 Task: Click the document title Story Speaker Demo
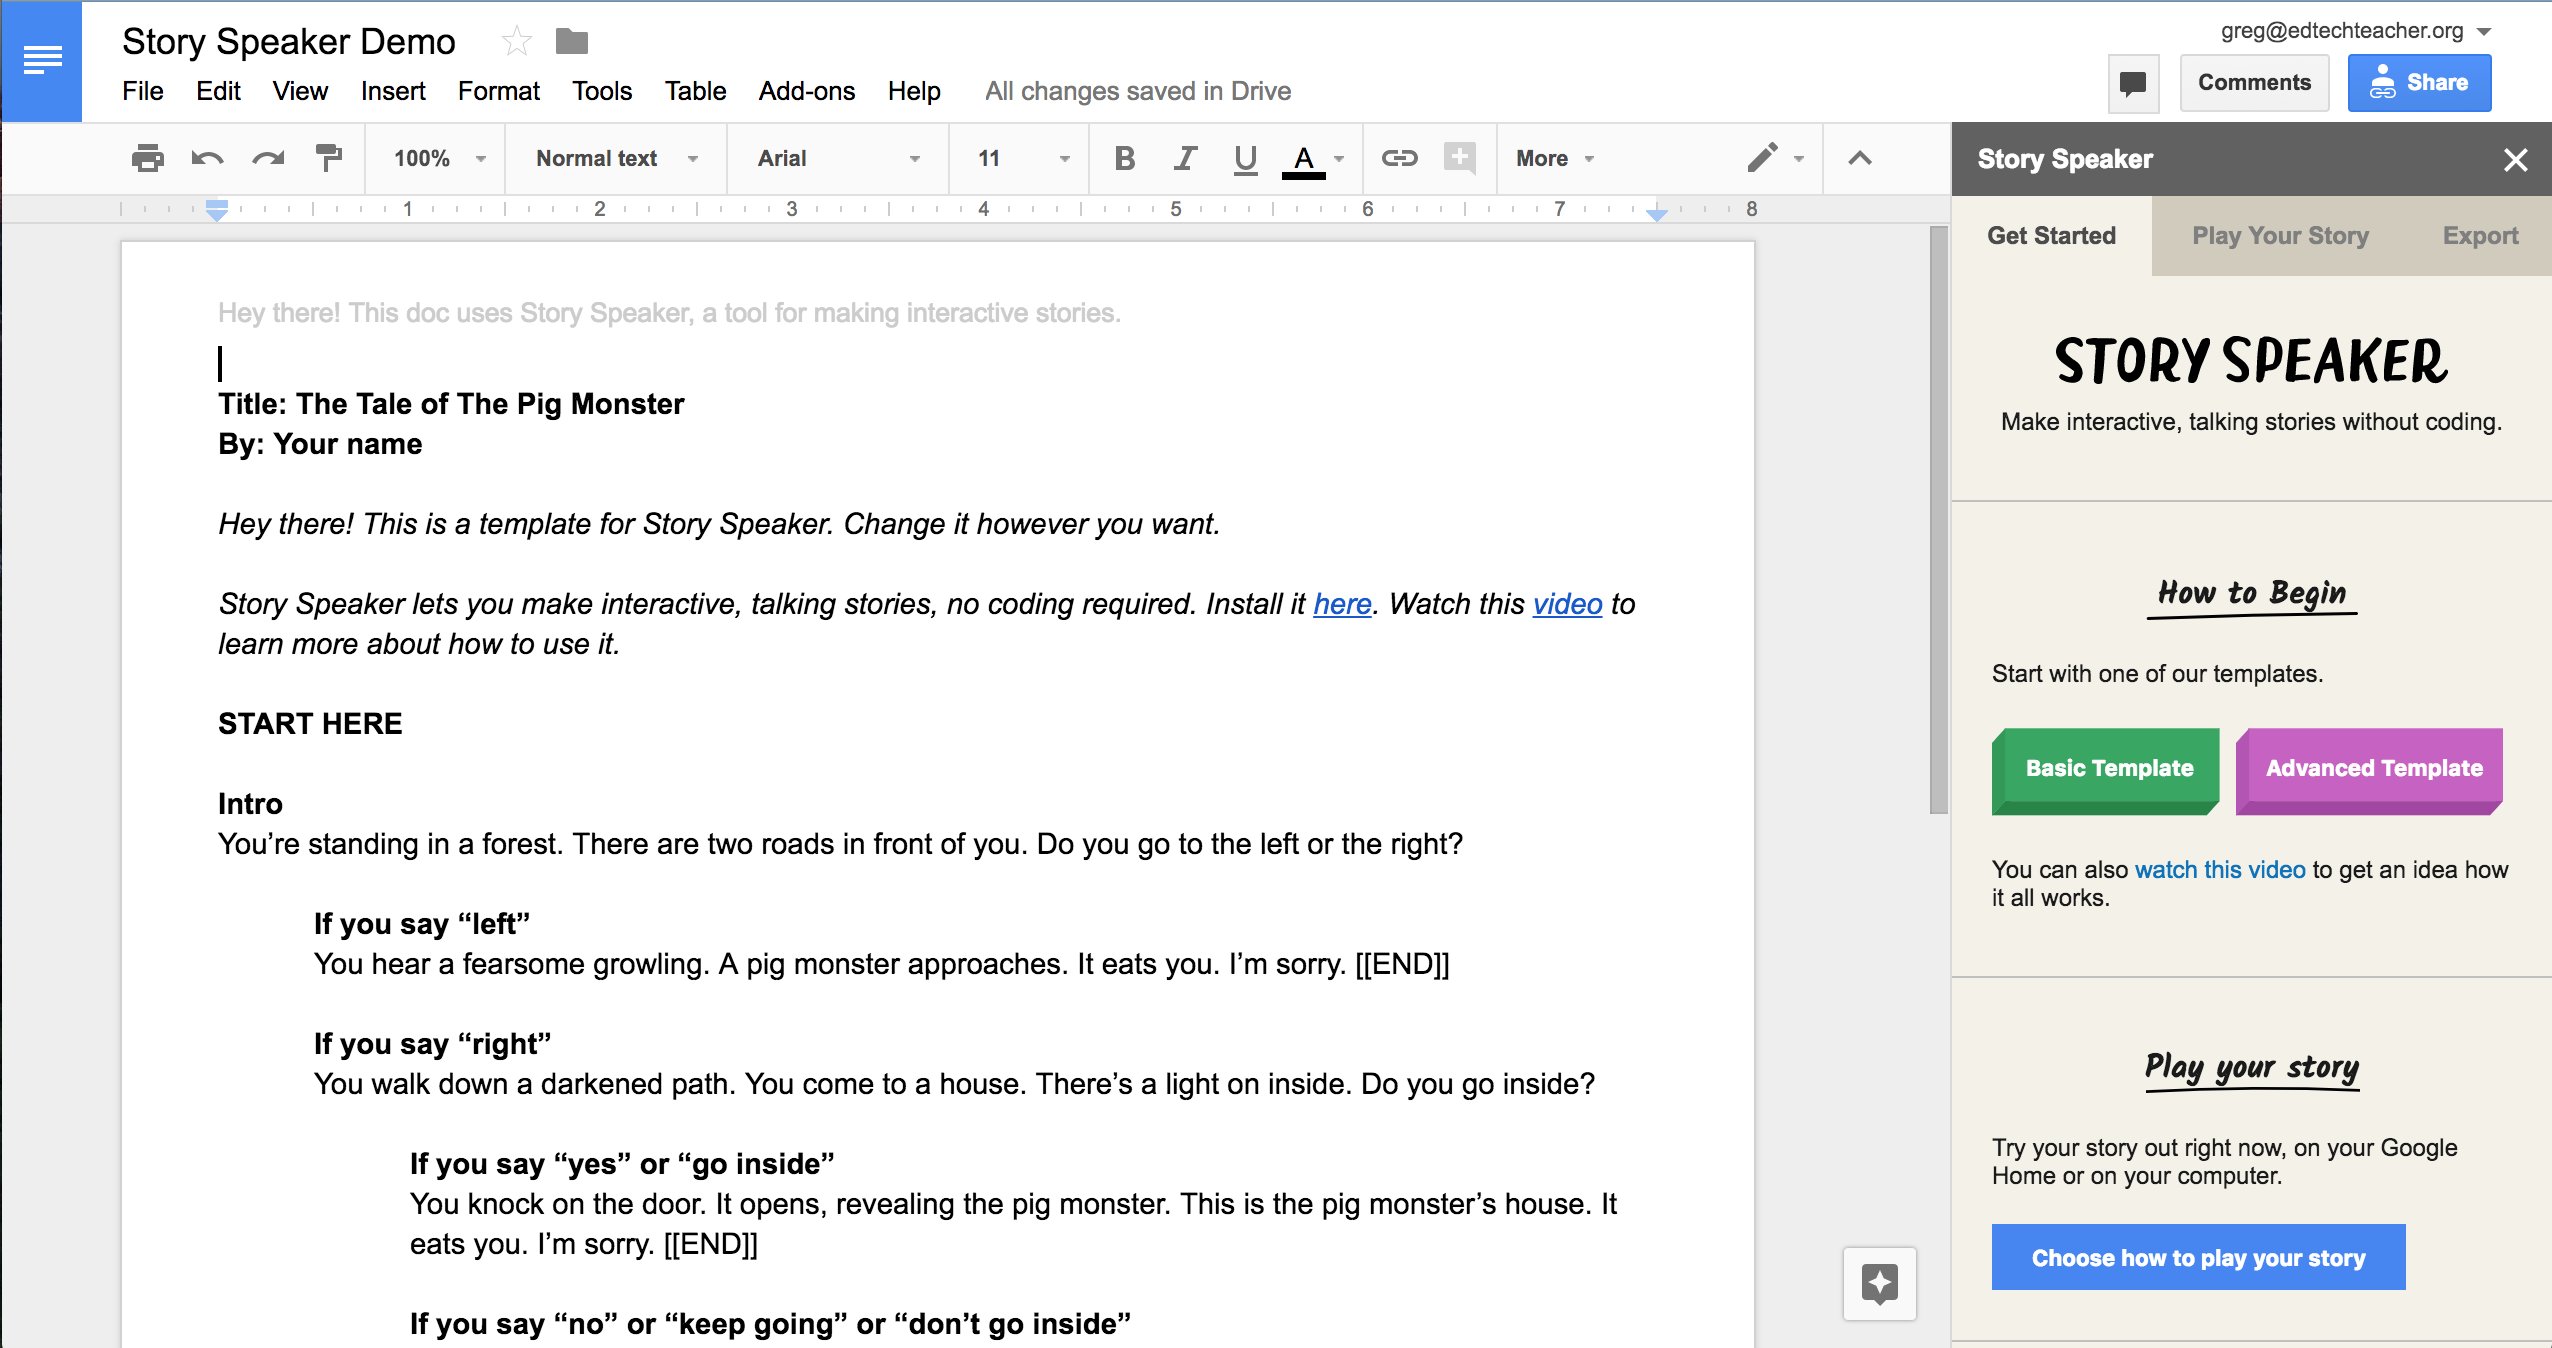(x=289, y=42)
